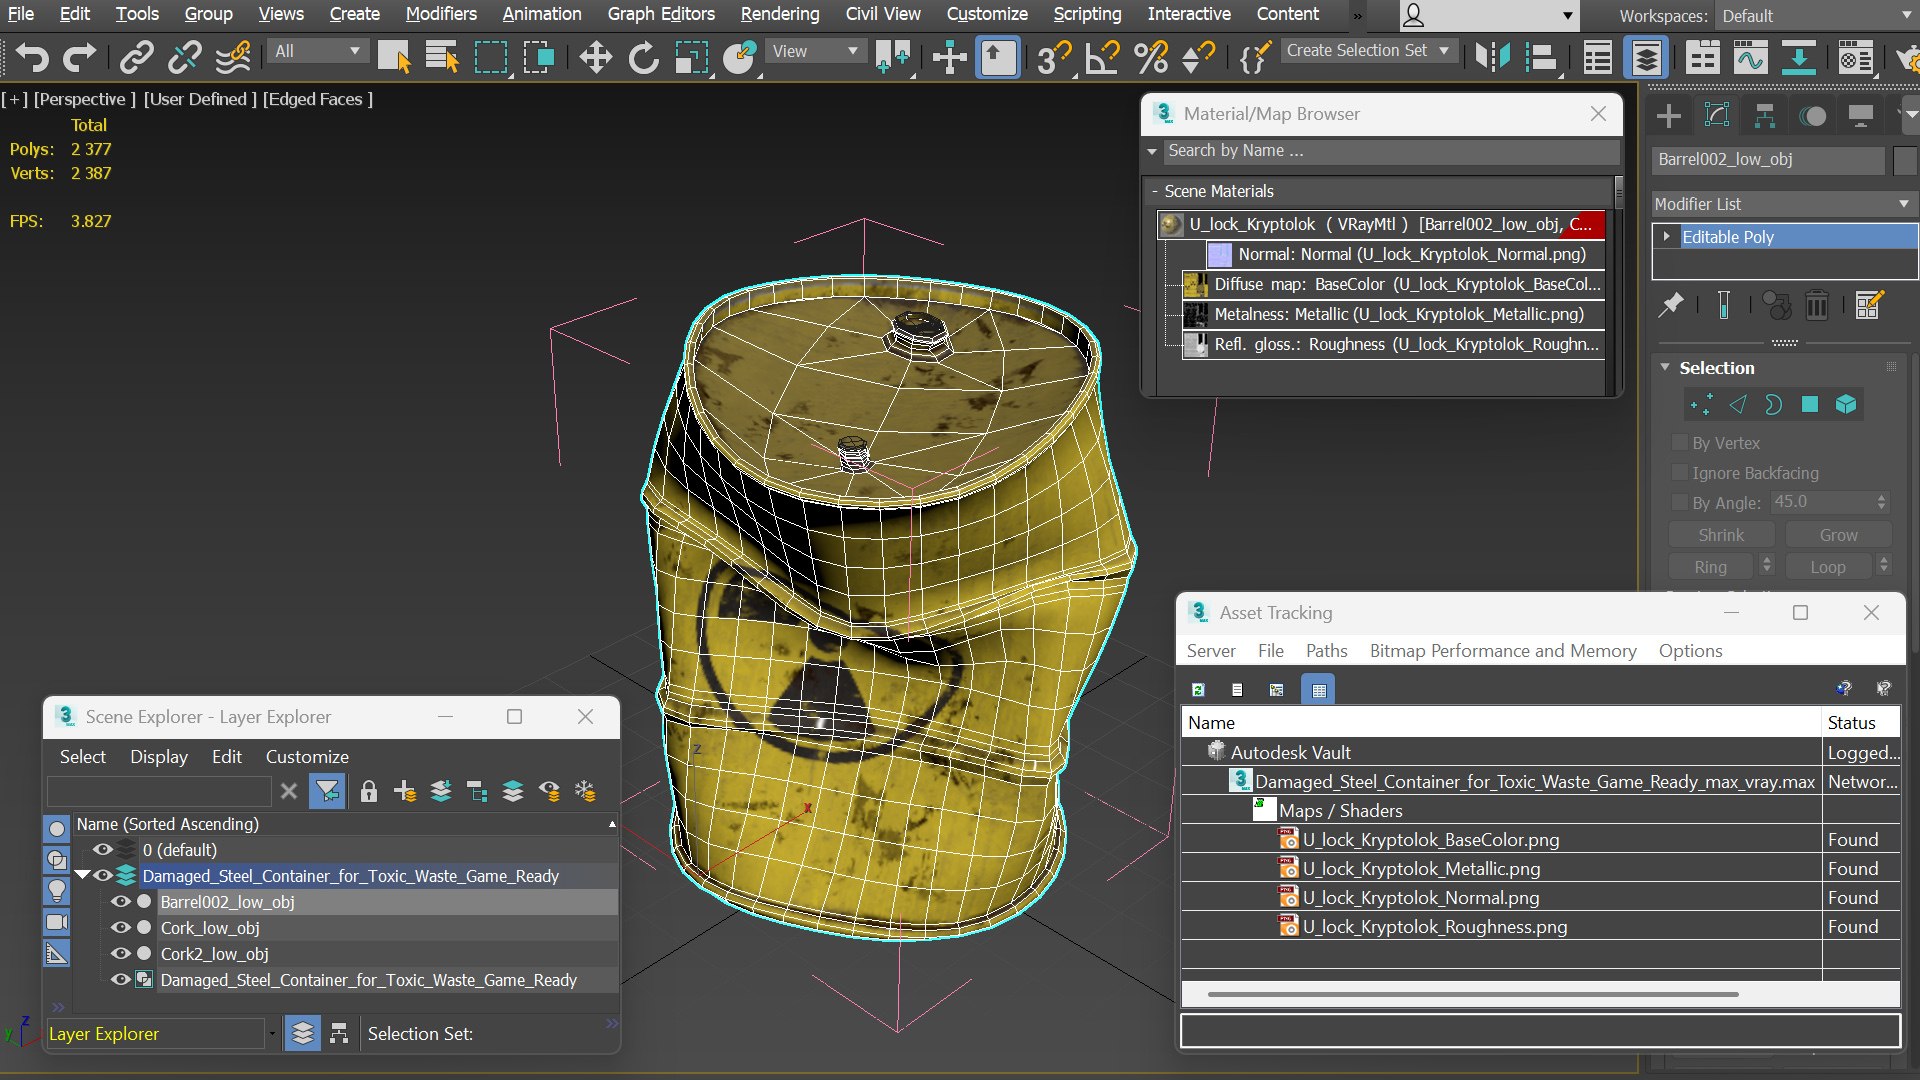Click Refresh icon in Asset Tracking
Screen dimensions: 1920x1080
pos(1198,689)
